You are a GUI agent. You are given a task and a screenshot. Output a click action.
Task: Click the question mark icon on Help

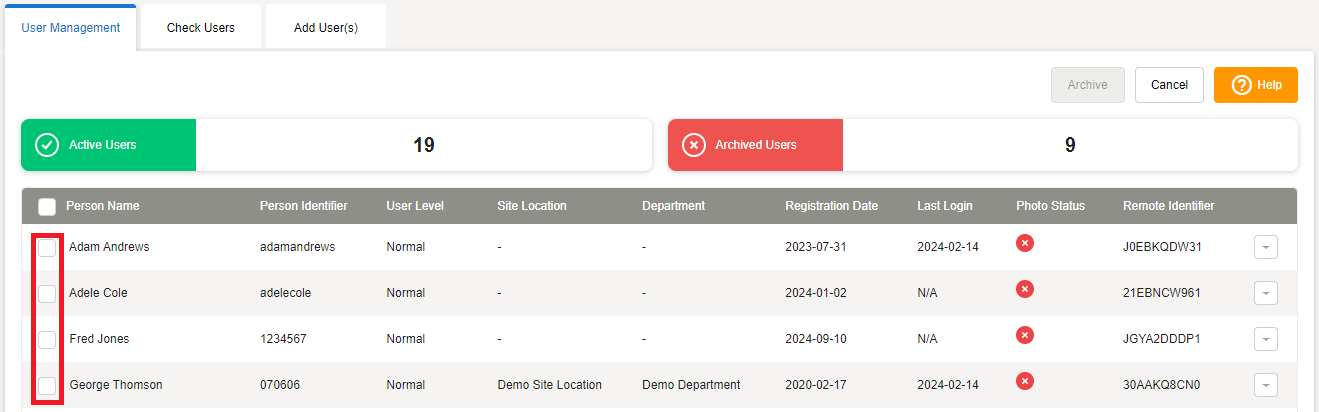[x=1241, y=85]
